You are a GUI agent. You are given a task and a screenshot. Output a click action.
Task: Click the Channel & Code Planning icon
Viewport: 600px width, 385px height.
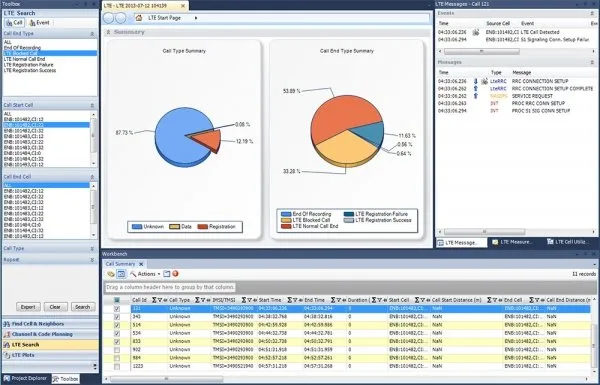point(7,334)
